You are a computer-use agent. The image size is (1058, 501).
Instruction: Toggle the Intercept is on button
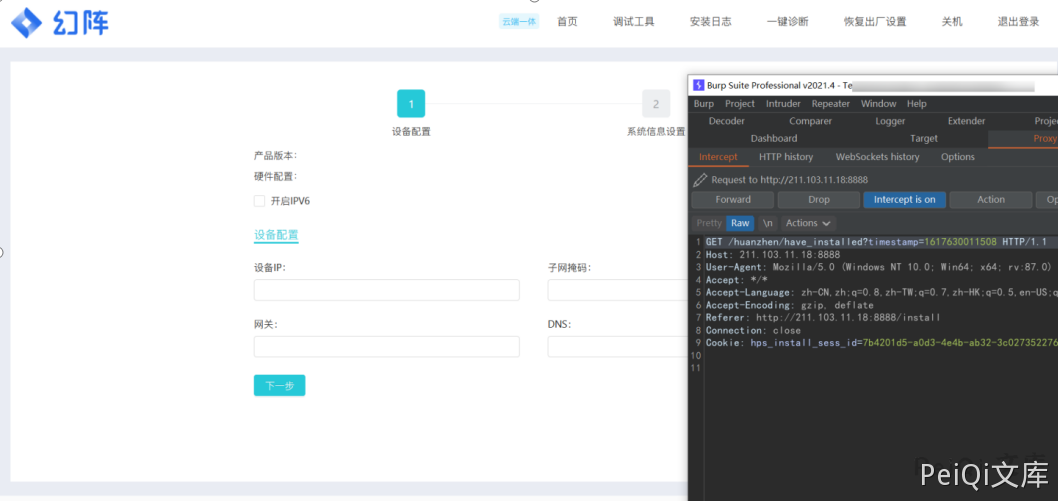(x=904, y=200)
